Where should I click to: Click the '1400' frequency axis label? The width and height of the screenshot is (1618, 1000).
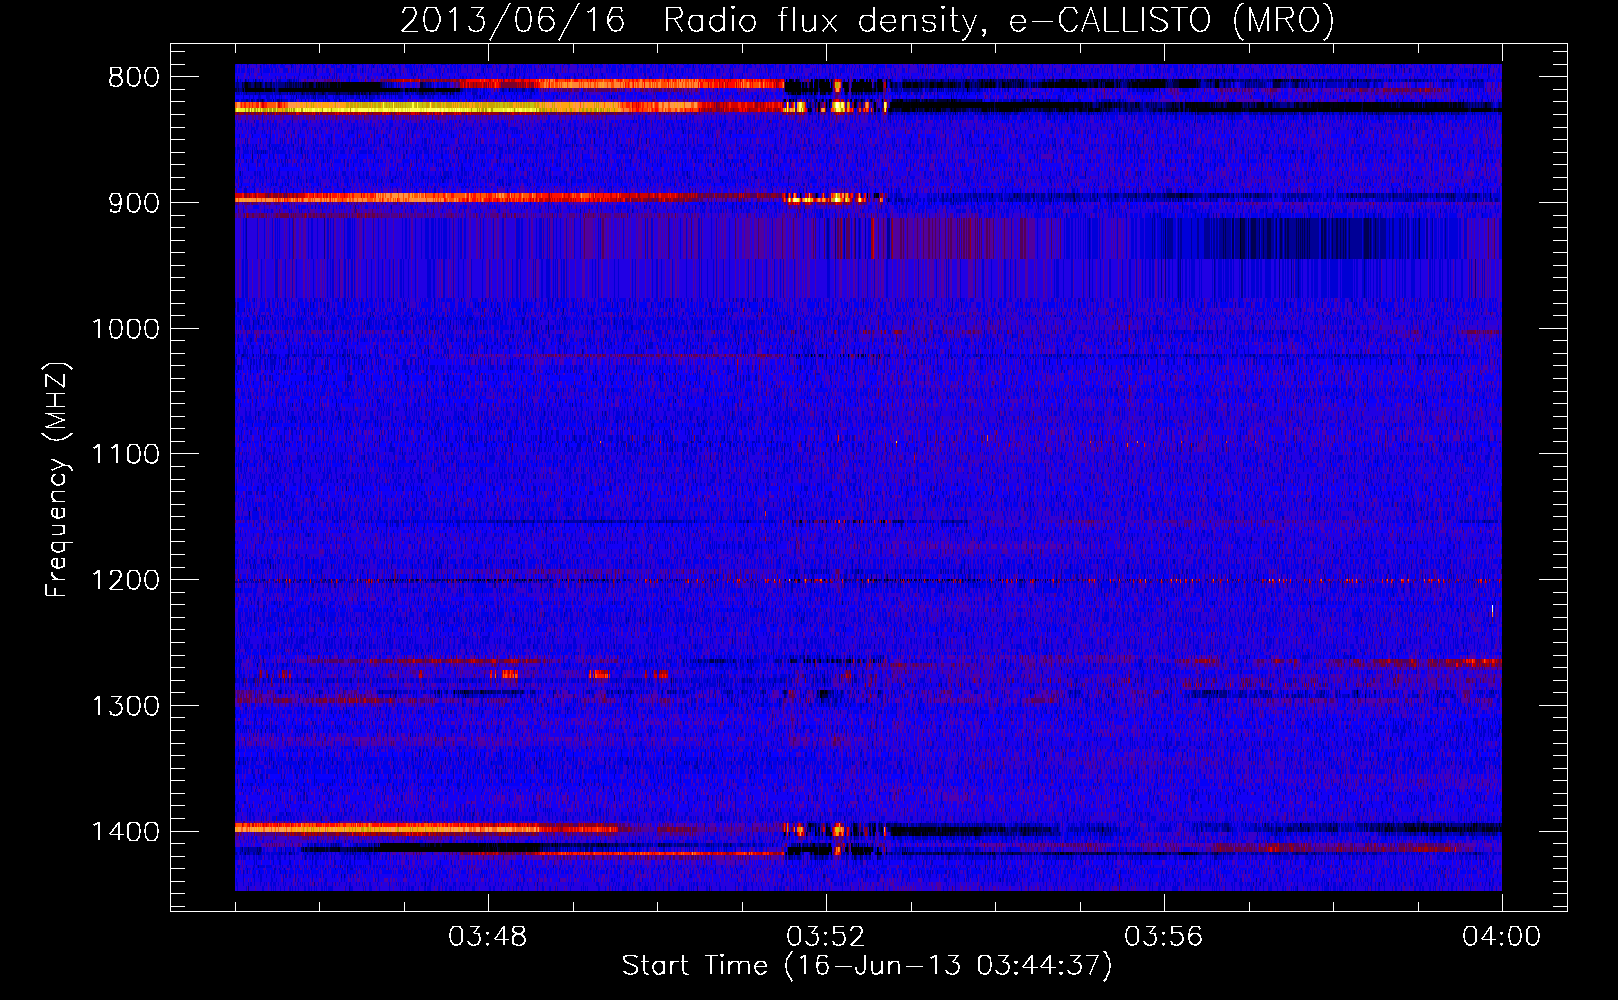(125, 832)
